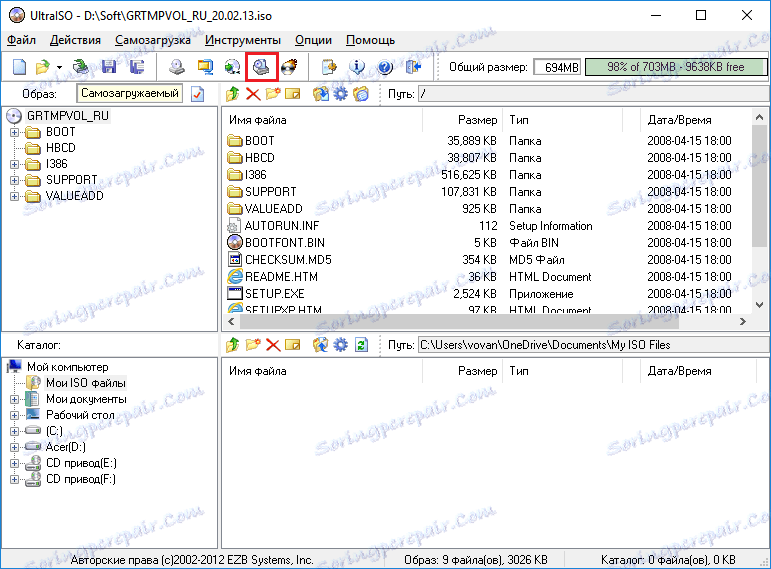Expand the Мои документы tree node
The height and width of the screenshot is (569, 771).
[14, 399]
